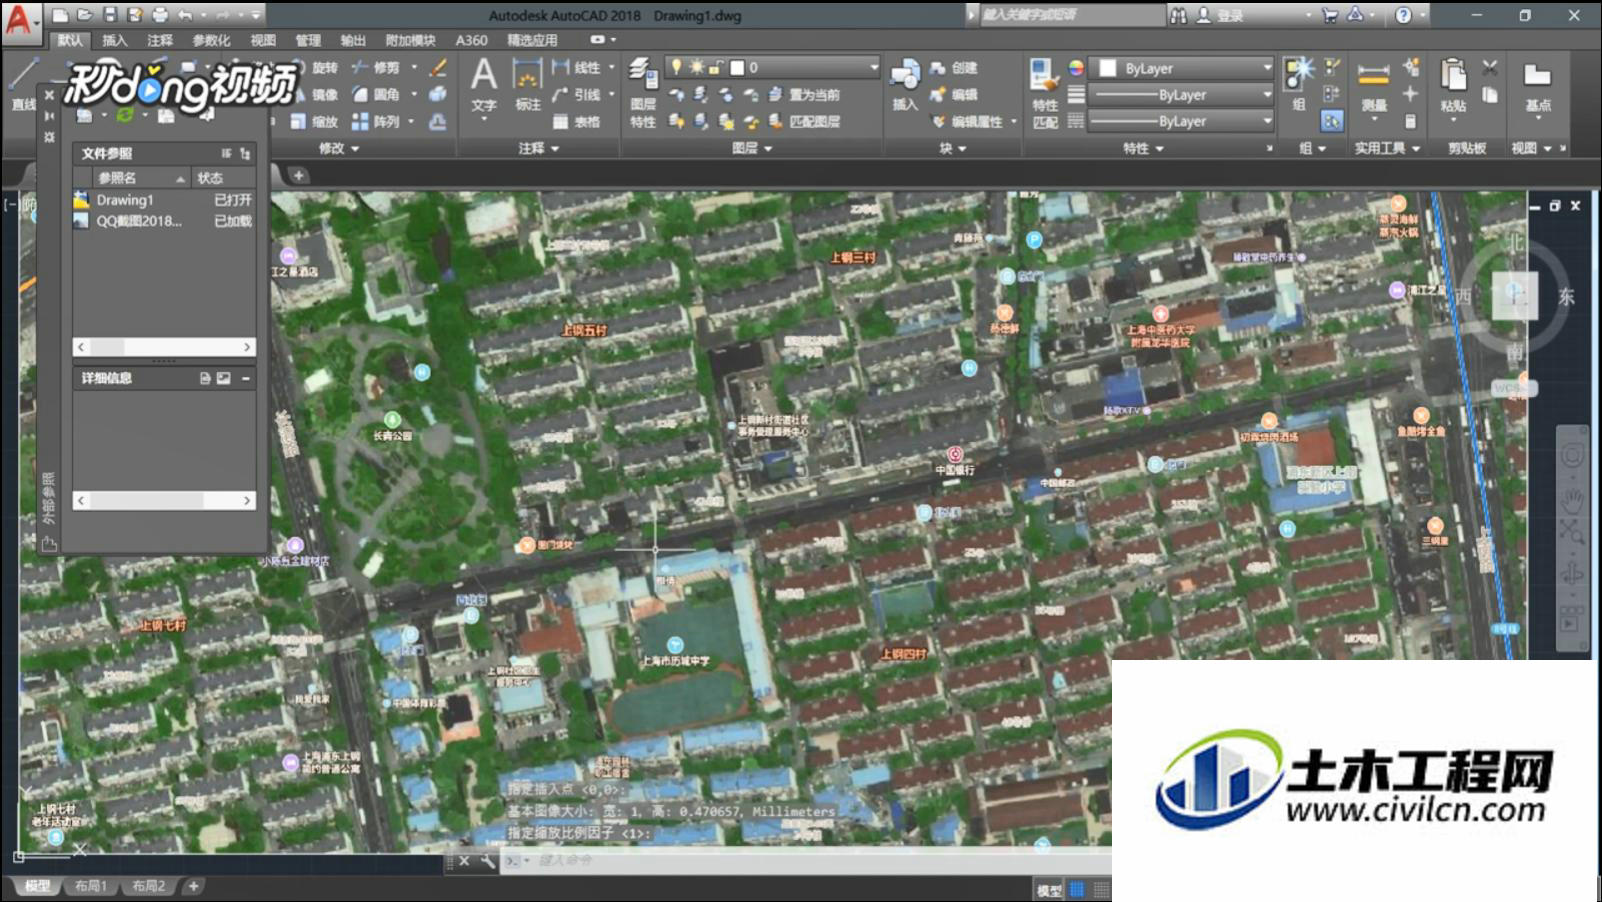Click the New file icon in quick access toolbar
The height and width of the screenshot is (902, 1602).
point(61,15)
